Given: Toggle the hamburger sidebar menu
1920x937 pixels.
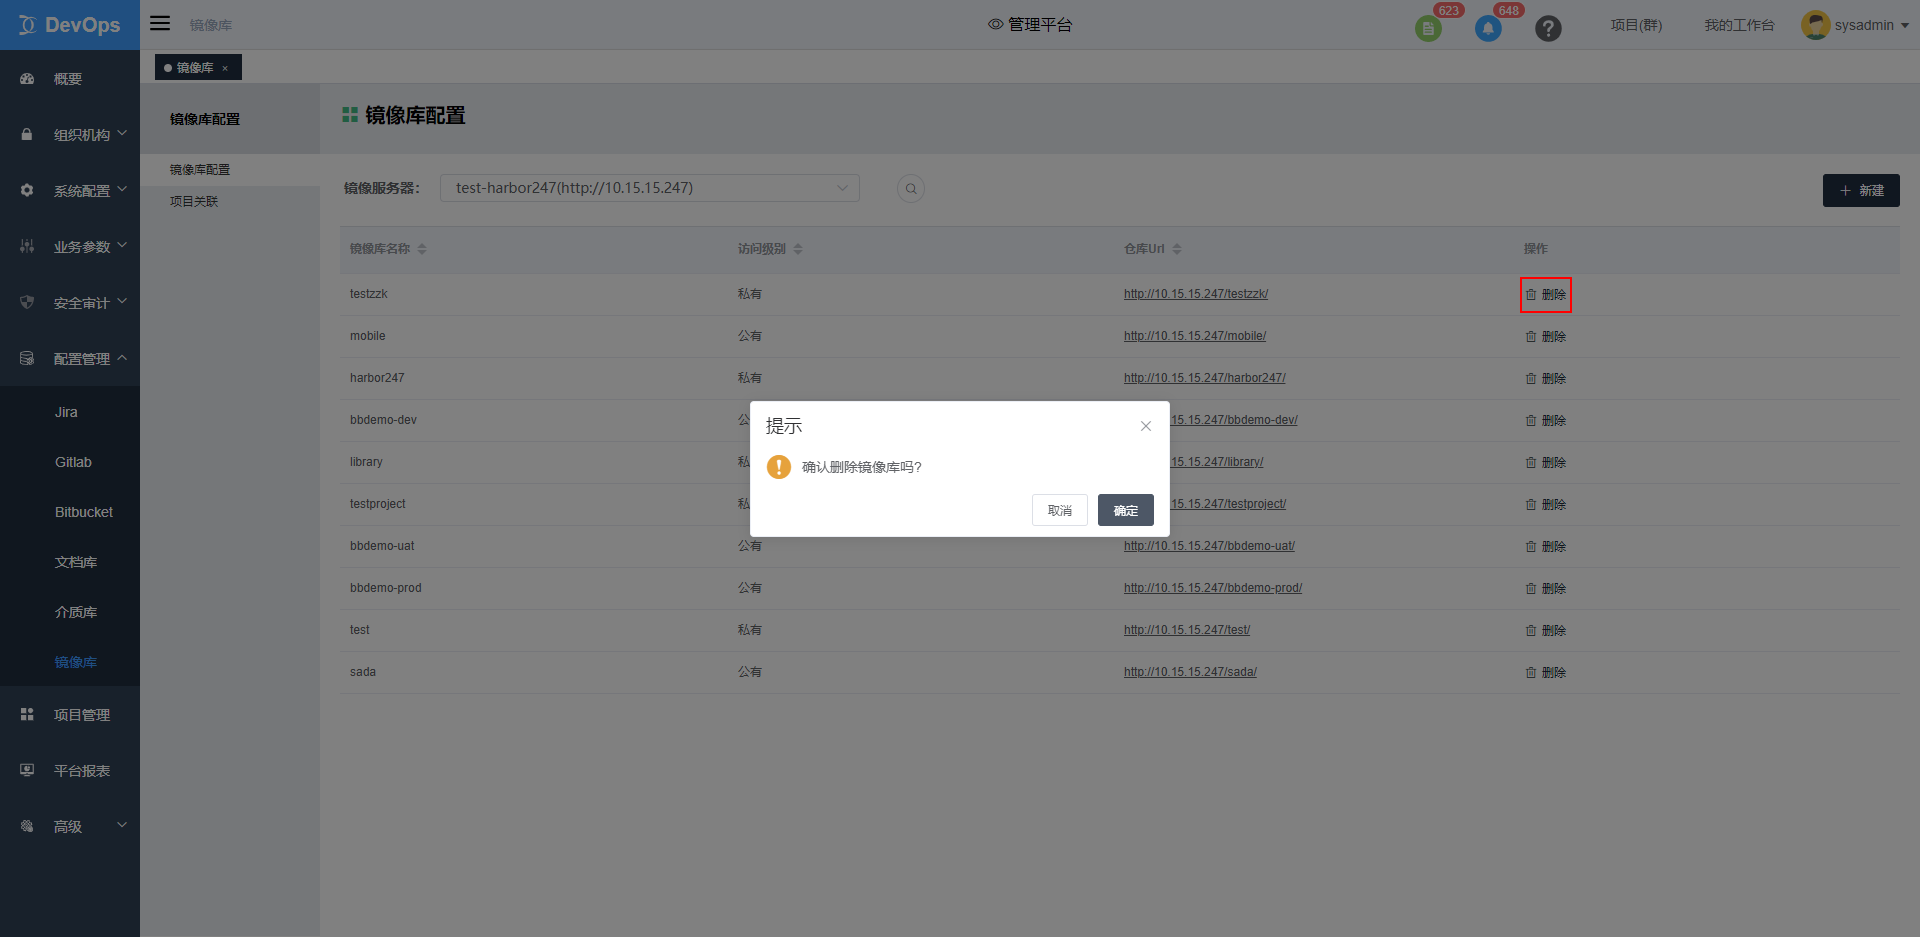Looking at the screenshot, I should tap(160, 23).
